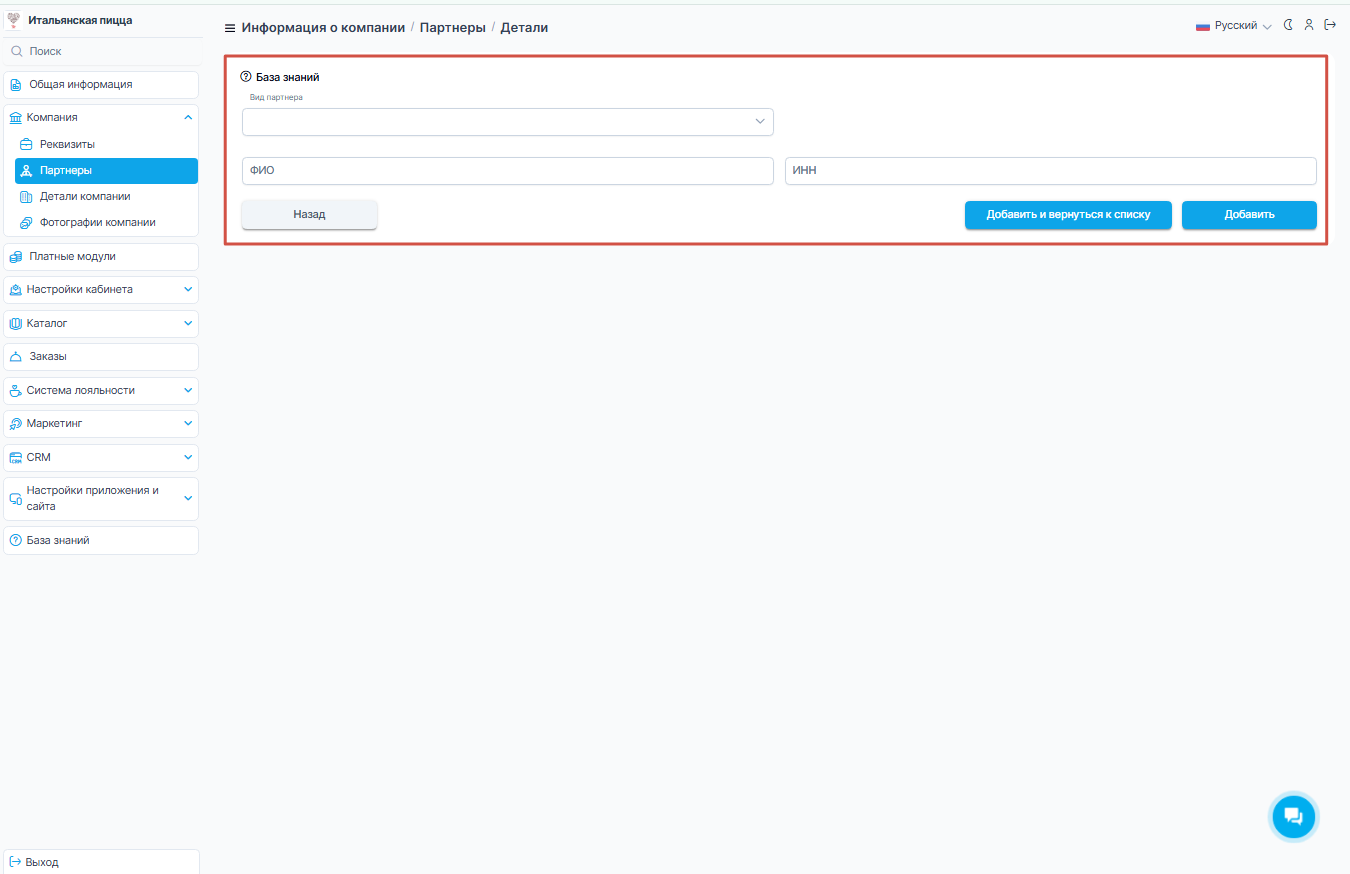Click the ФИО input field
1350x874 pixels.
[x=508, y=171]
